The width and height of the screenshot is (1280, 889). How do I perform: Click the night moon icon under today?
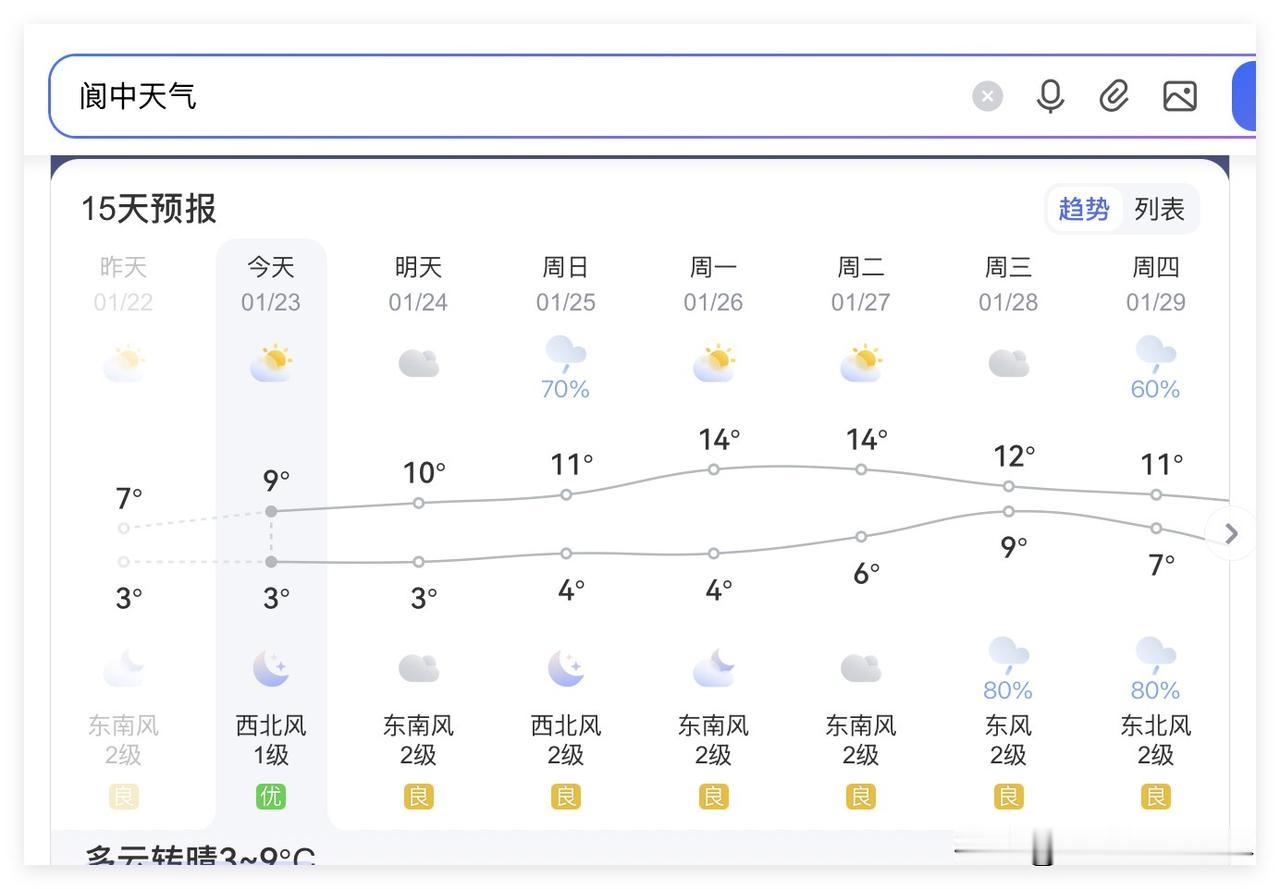pos(271,668)
